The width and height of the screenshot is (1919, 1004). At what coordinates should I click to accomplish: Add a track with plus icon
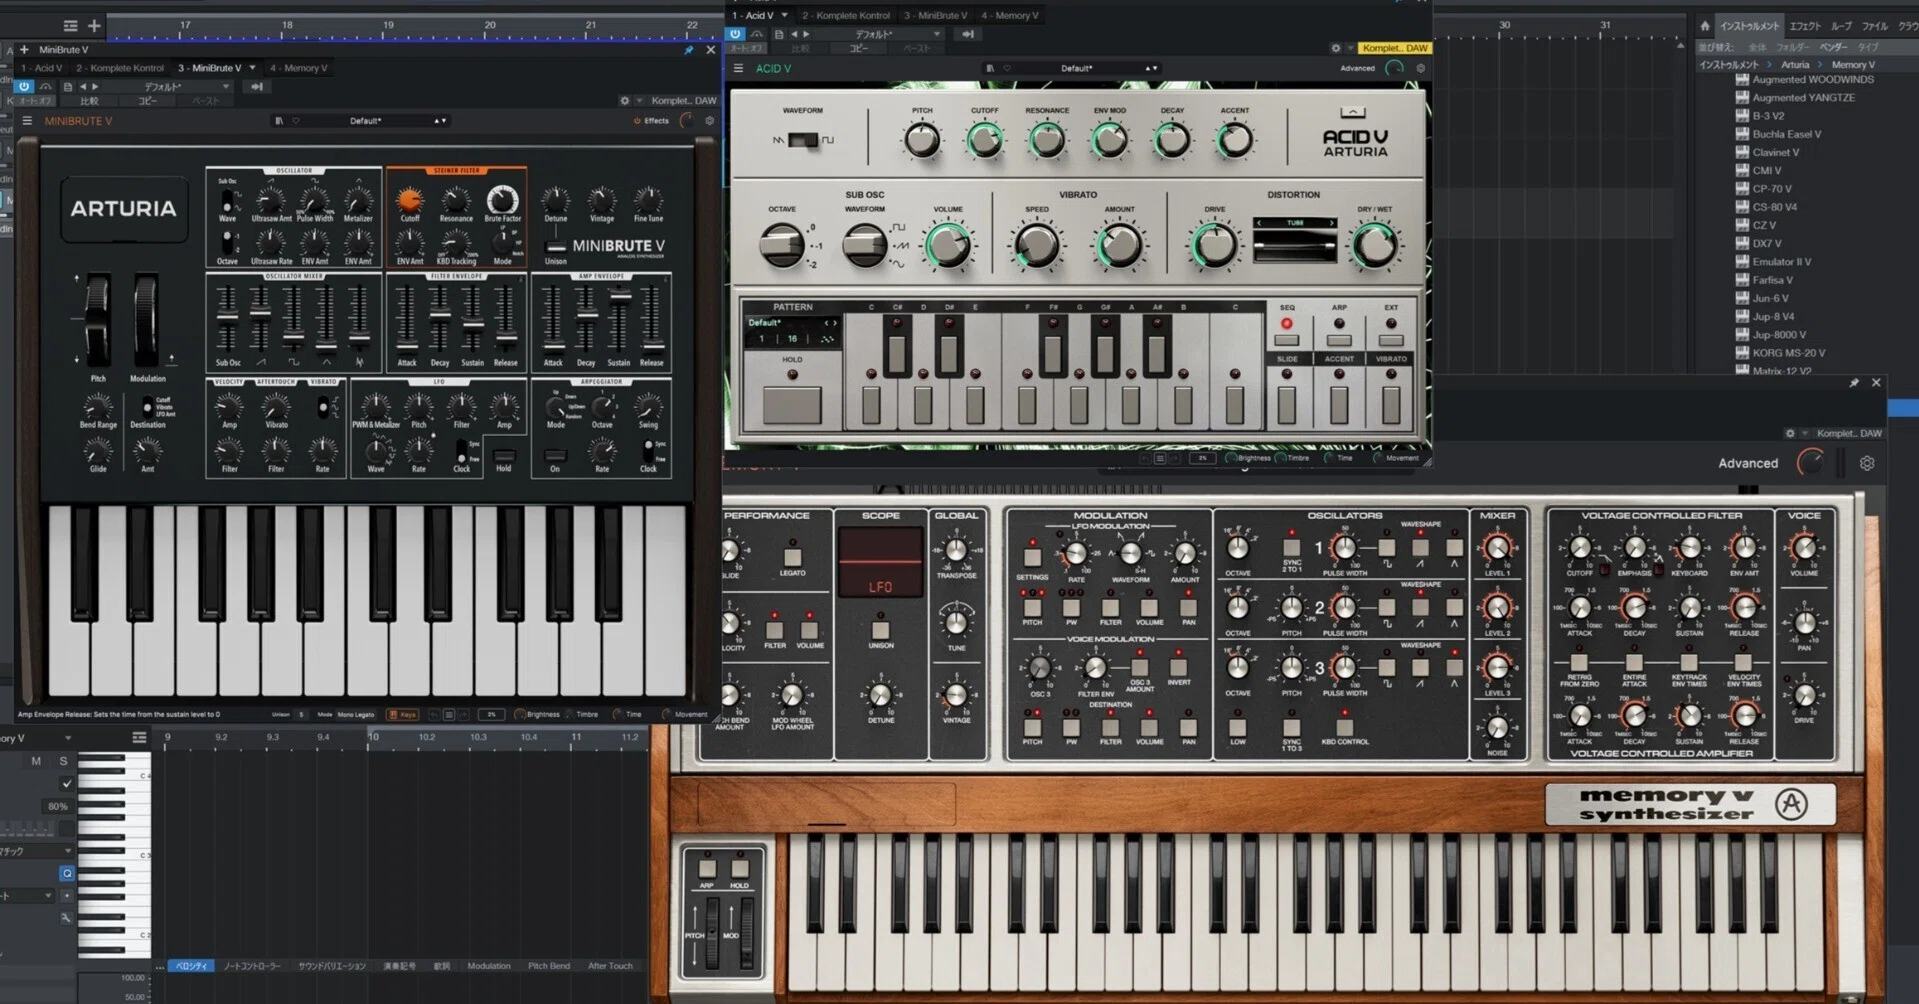pyautogui.click(x=94, y=26)
